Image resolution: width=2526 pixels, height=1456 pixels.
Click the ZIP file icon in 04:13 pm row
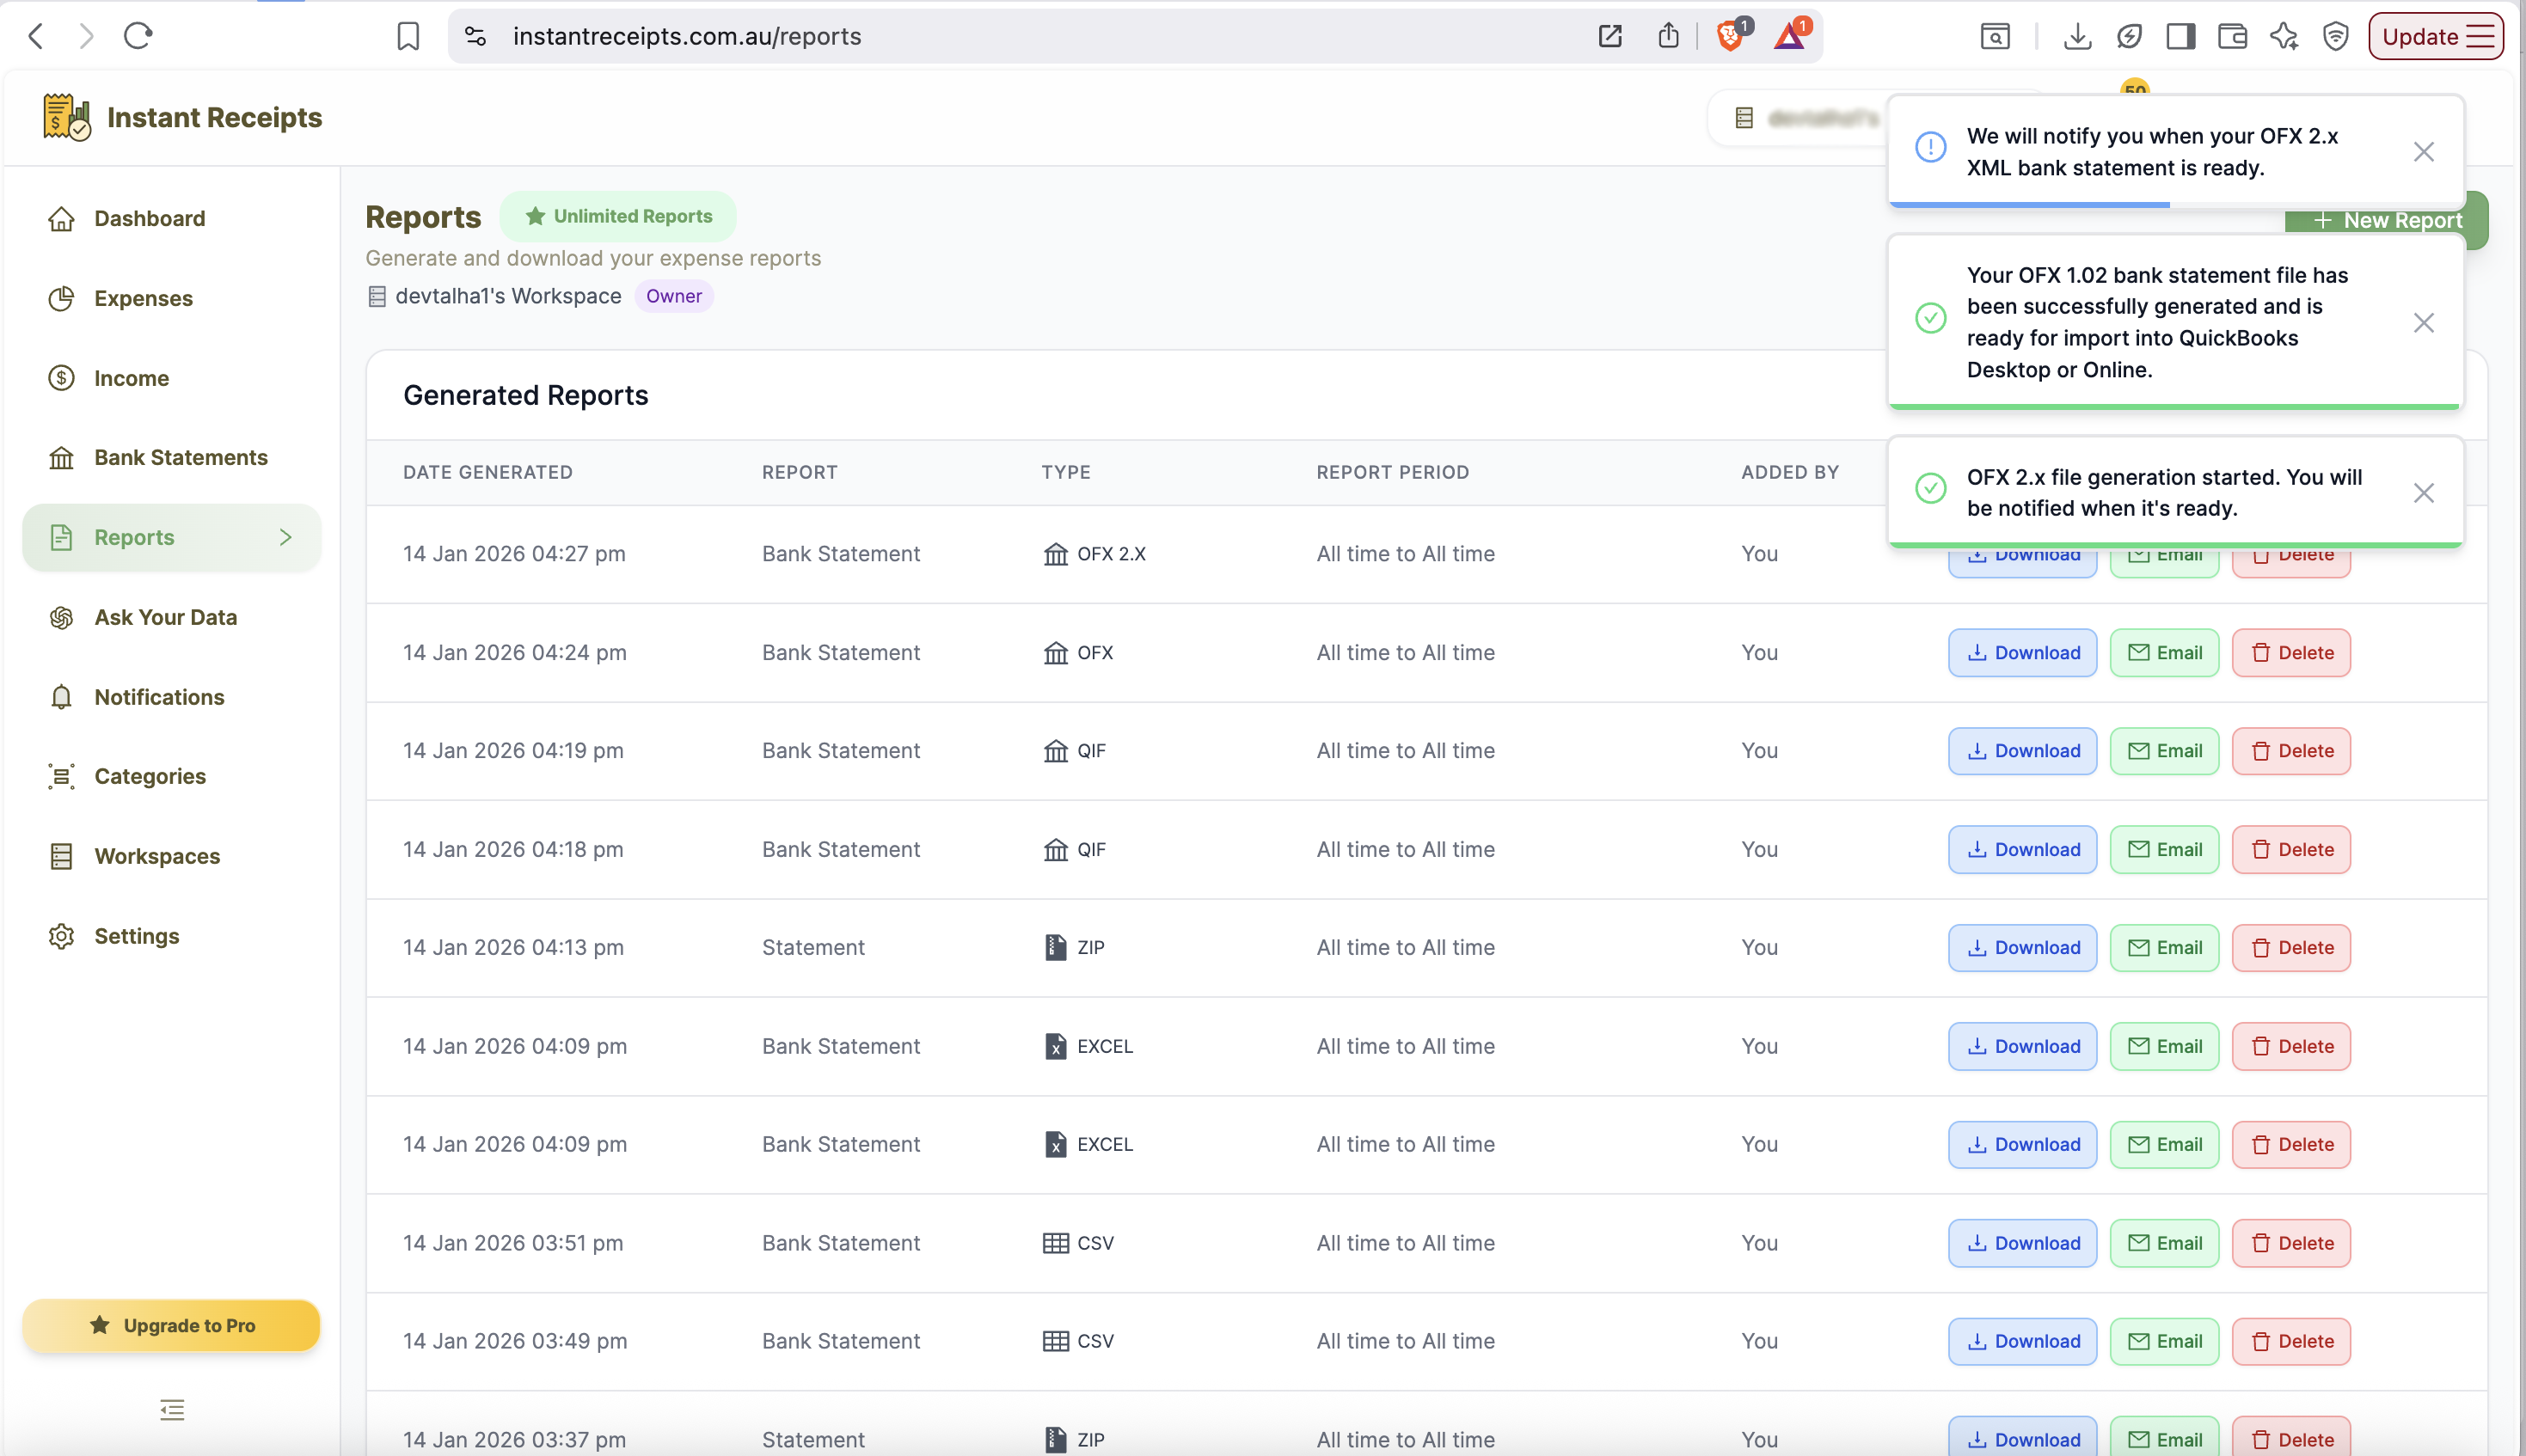coord(1055,948)
